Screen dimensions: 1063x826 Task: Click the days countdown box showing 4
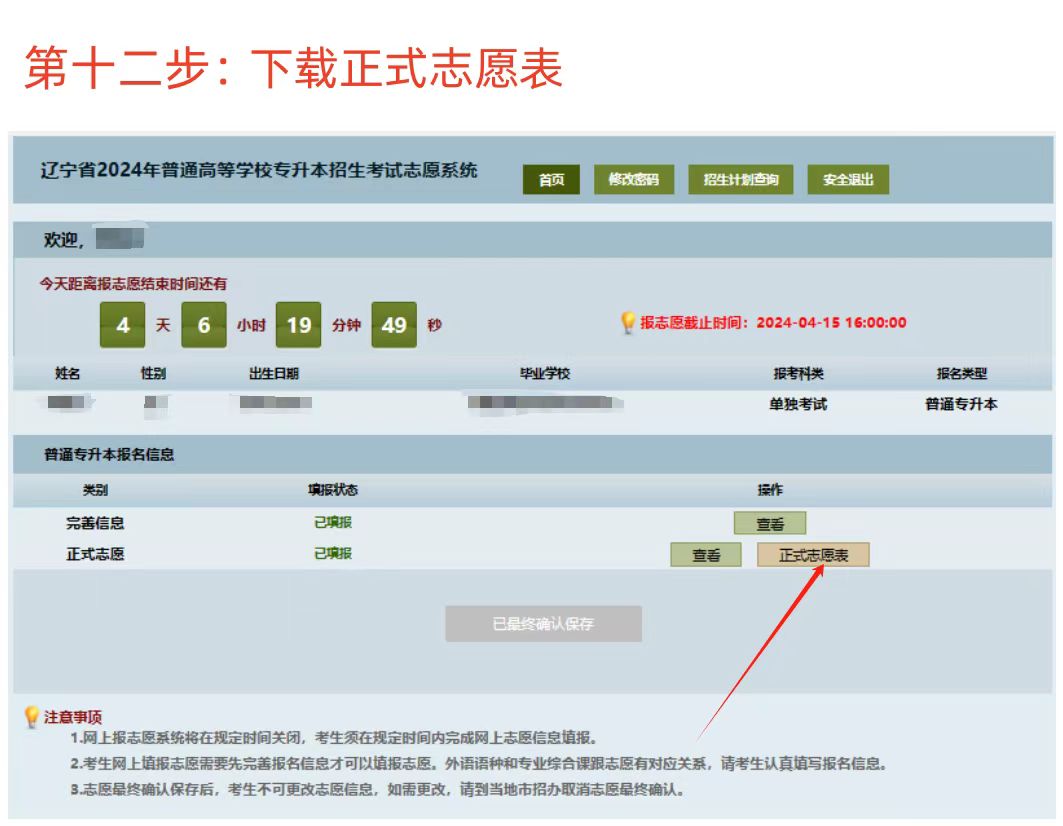pyautogui.click(x=123, y=325)
